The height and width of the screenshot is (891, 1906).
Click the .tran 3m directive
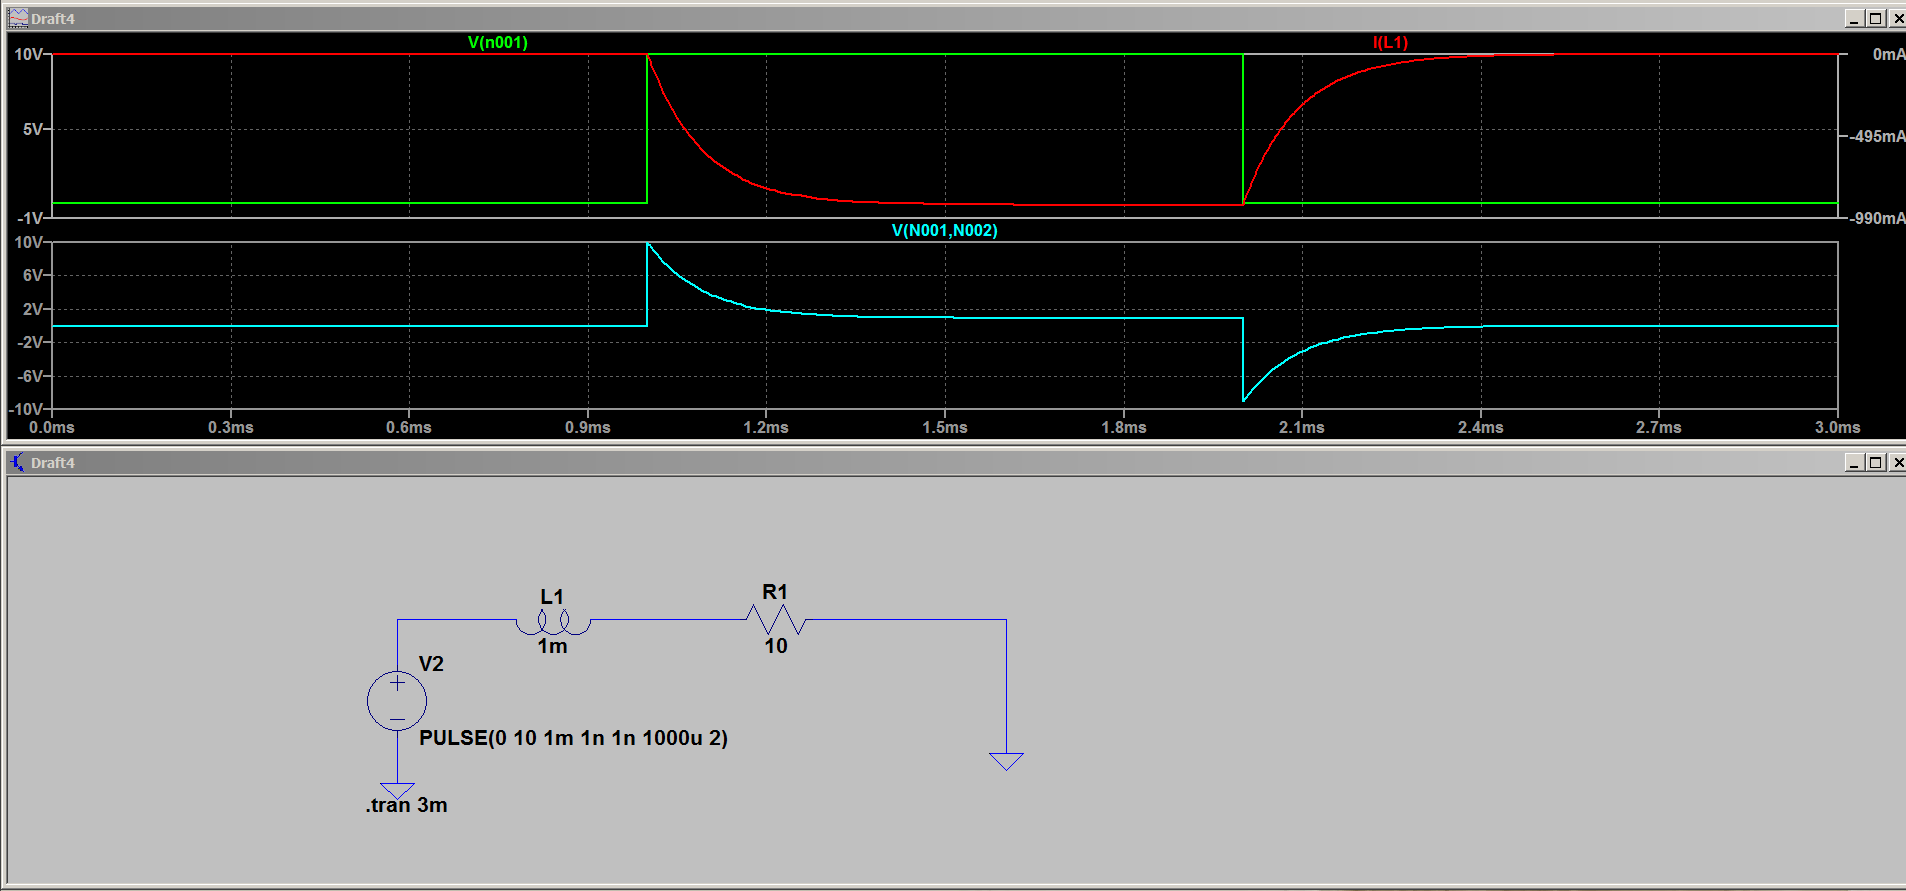tap(406, 805)
